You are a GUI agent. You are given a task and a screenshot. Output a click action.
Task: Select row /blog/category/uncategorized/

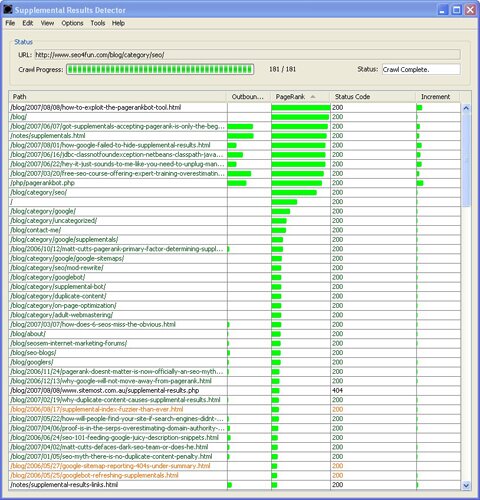(x=235, y=220)
